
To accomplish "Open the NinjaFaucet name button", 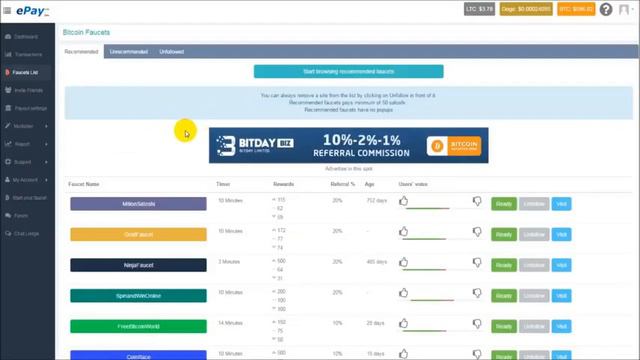I will 138,265.
